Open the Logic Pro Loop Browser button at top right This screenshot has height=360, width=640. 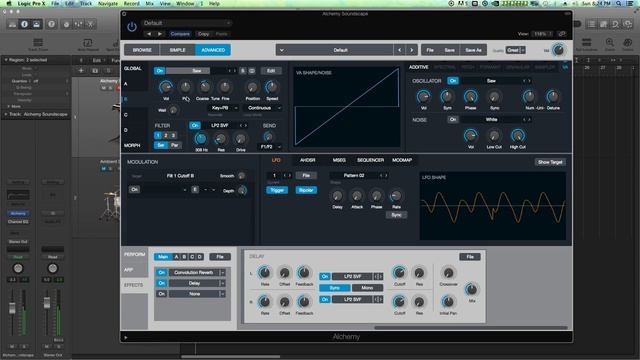tap(615, 24)
